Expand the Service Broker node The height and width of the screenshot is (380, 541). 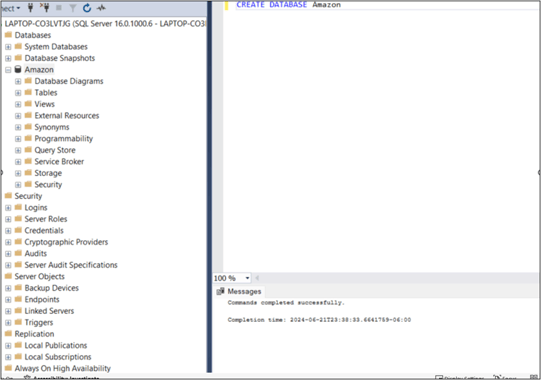(18, 162)
